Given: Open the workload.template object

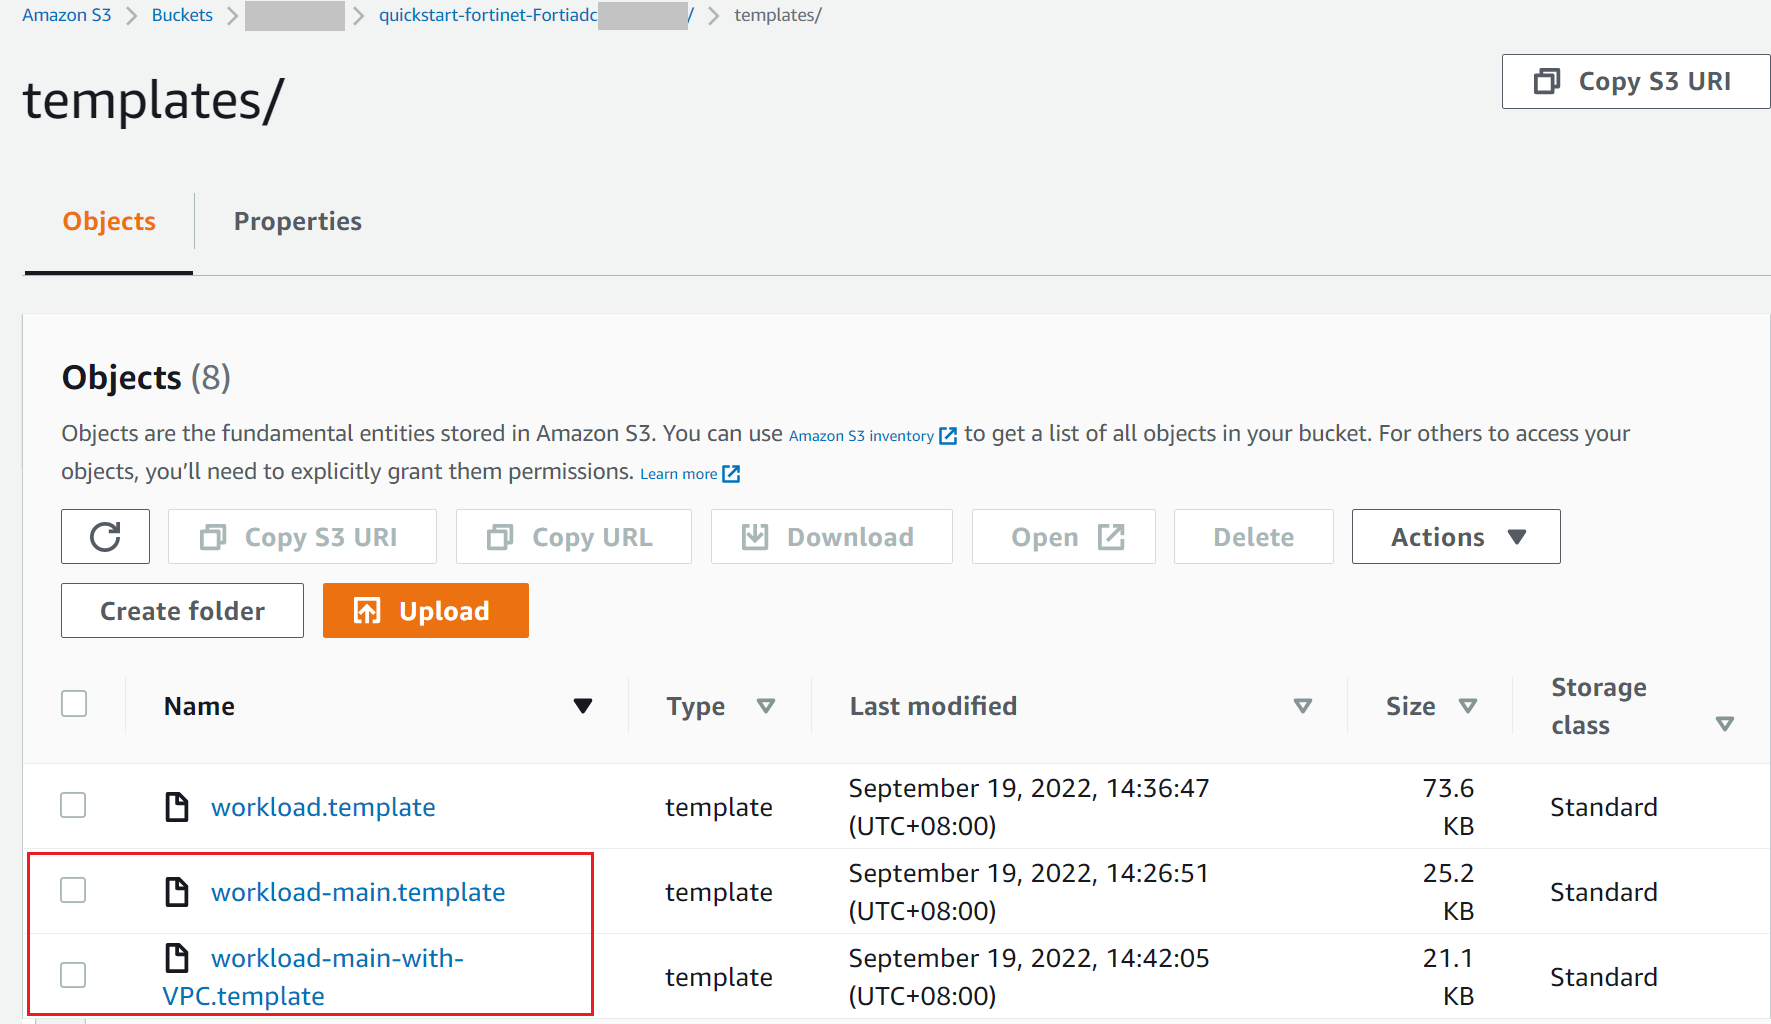Looking at the screenshot, I should [323, 807].
